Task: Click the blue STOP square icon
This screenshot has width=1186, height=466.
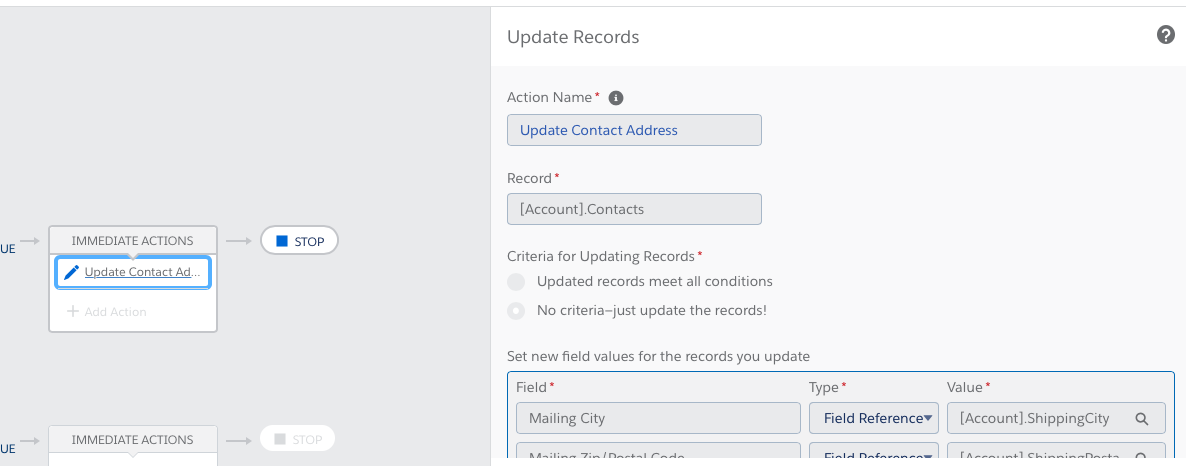Action: pyautogui.click(x=282, y=241)
